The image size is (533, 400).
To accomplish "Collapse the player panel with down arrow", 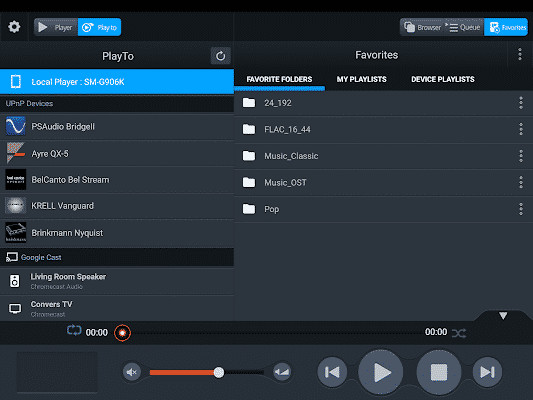I will [x=503, y=315].
